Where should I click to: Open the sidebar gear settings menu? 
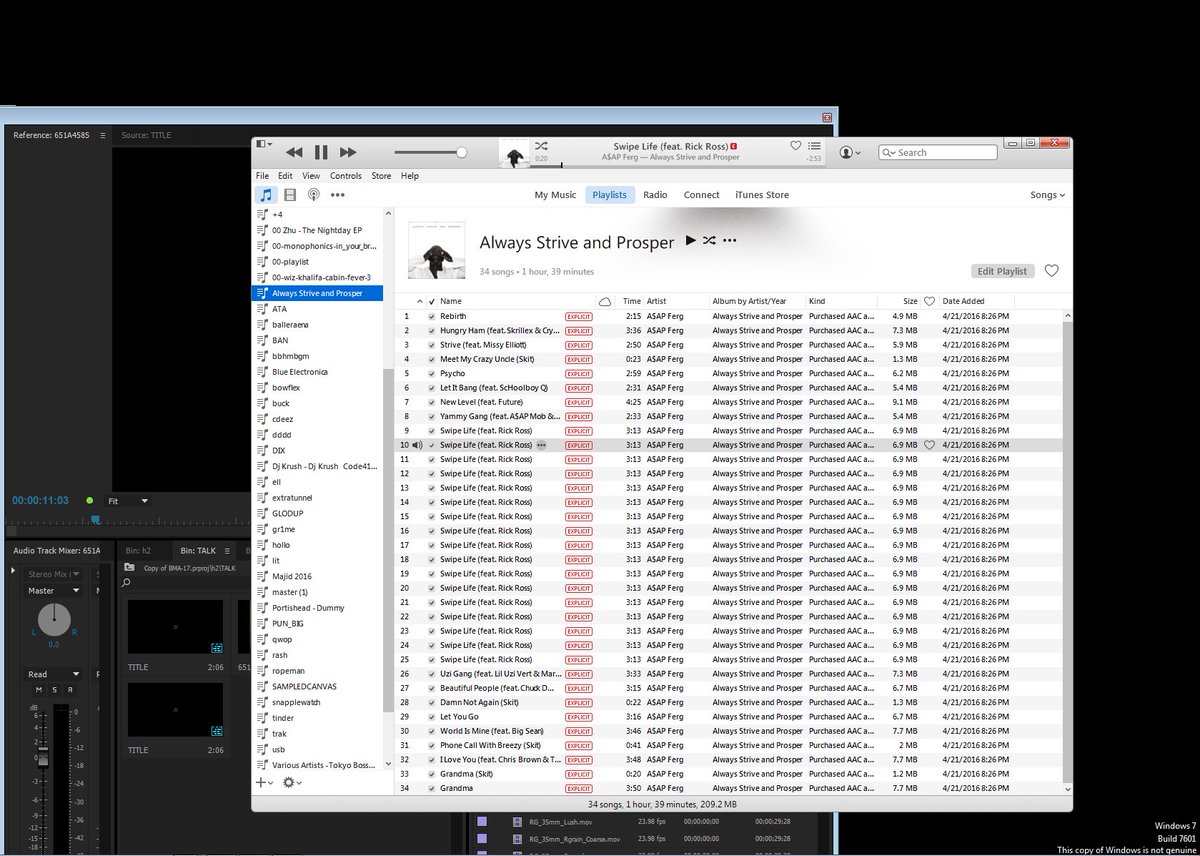pyautogui.click(x=292, y=782)
